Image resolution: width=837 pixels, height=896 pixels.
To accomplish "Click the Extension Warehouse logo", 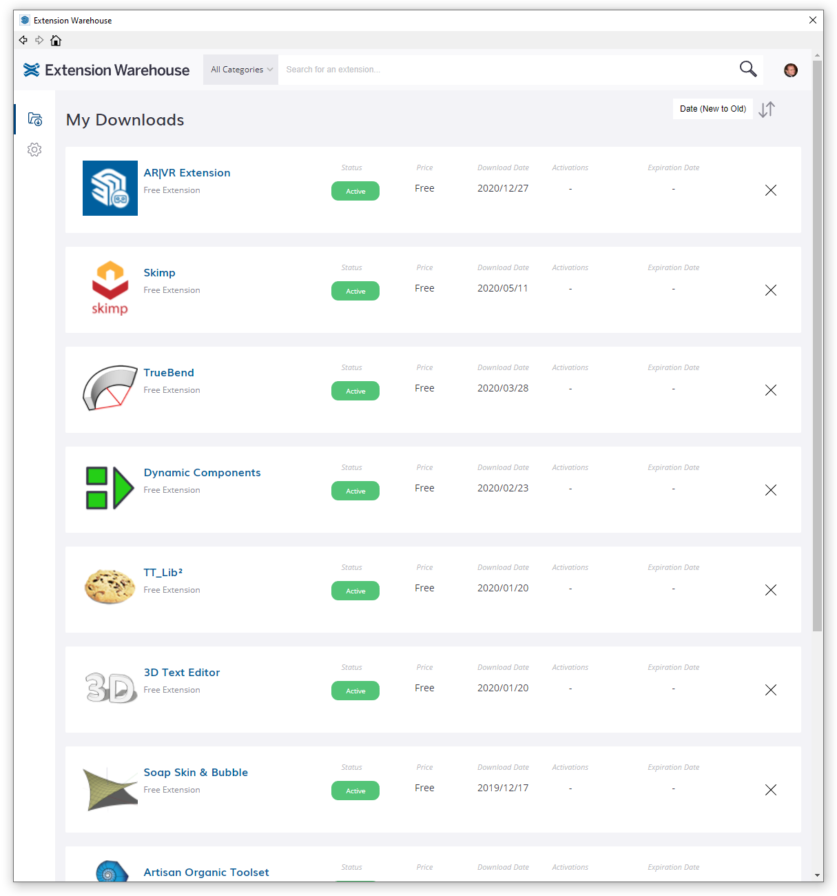I will (x=106, y=70).
